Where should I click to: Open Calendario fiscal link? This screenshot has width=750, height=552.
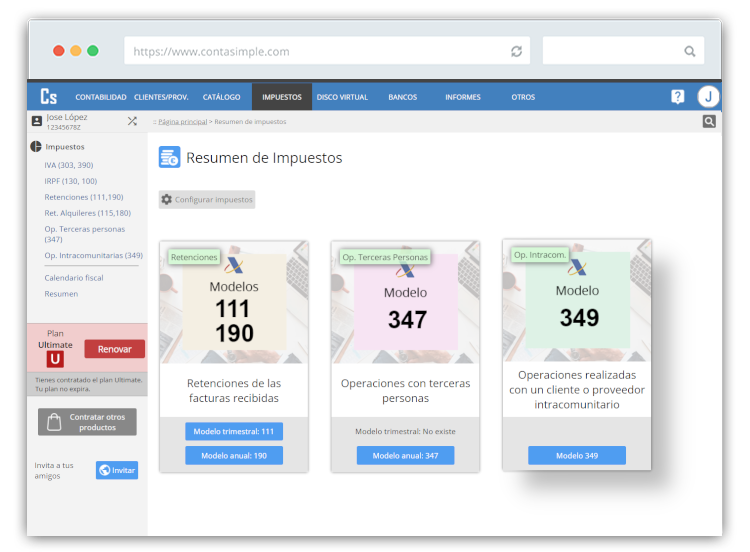point(73,278)
